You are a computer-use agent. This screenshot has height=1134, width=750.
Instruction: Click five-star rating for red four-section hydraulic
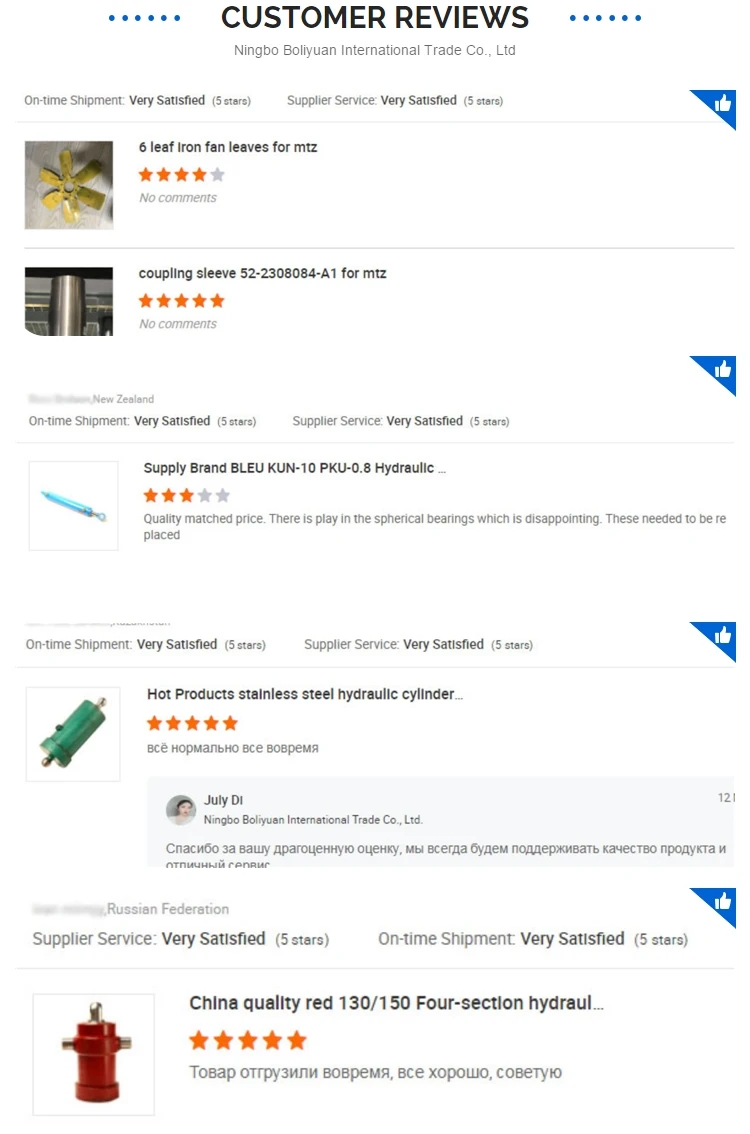point(248,1041)
